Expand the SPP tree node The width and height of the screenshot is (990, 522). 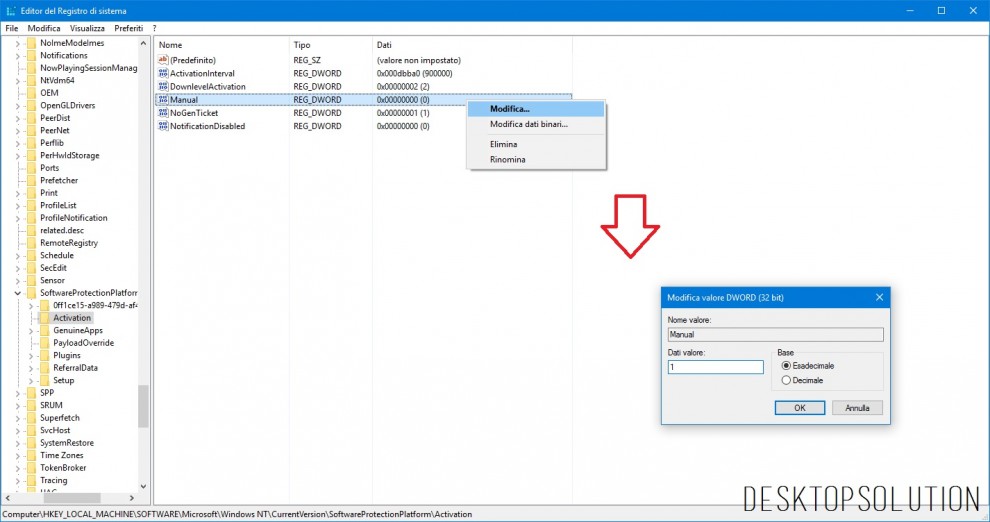click(18, 393)
